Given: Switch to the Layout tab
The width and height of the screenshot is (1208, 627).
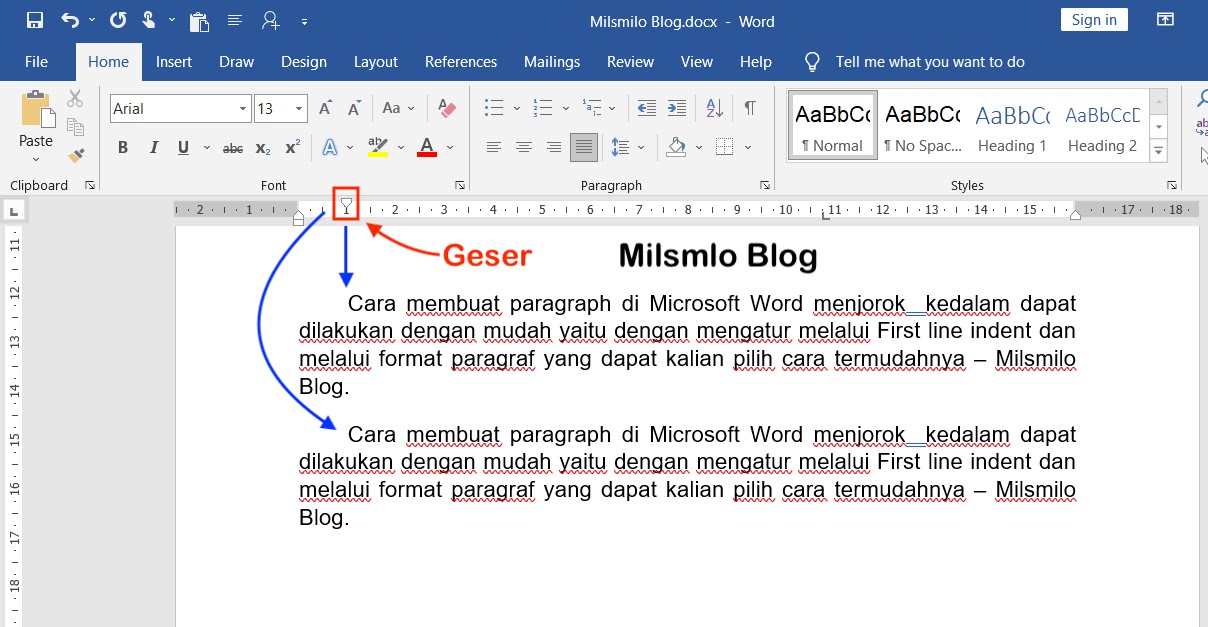Looking at the screenshot, I should tap(376, 62).
